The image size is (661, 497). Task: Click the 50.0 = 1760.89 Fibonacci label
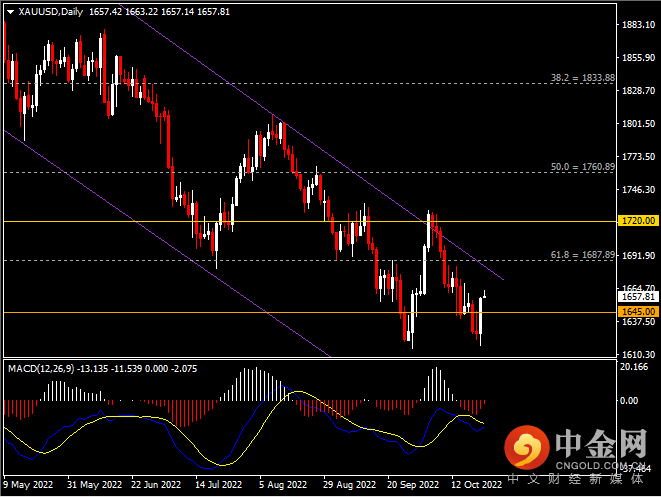point(583,167)
